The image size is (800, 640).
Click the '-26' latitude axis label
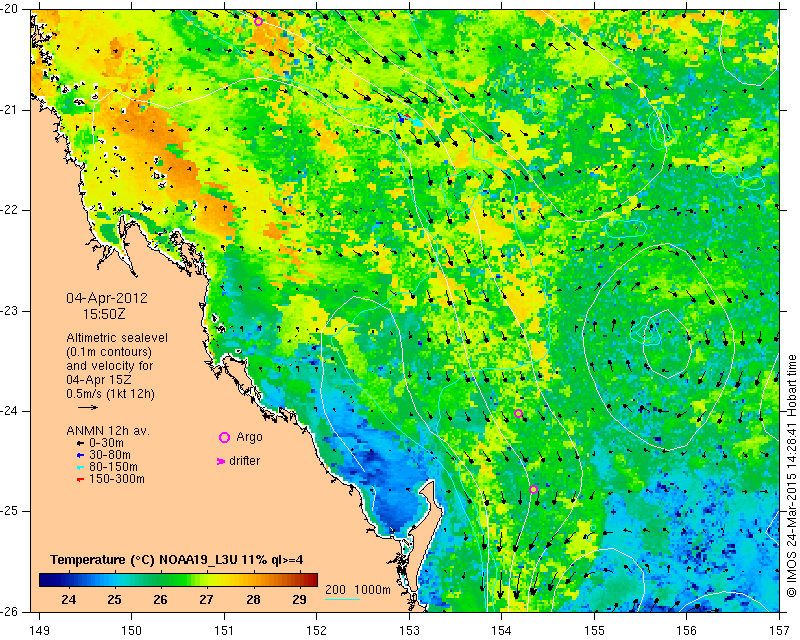(x=11, y=612)
